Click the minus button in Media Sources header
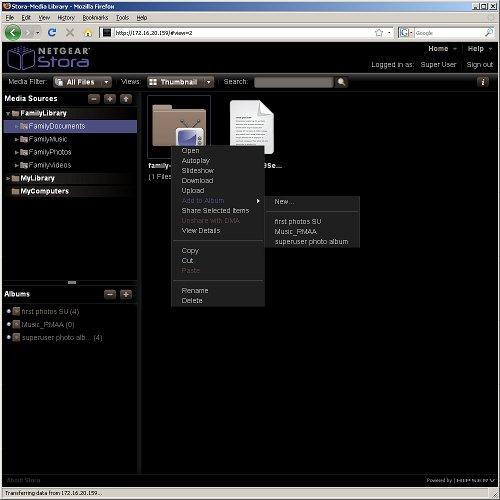 point(94,99)
